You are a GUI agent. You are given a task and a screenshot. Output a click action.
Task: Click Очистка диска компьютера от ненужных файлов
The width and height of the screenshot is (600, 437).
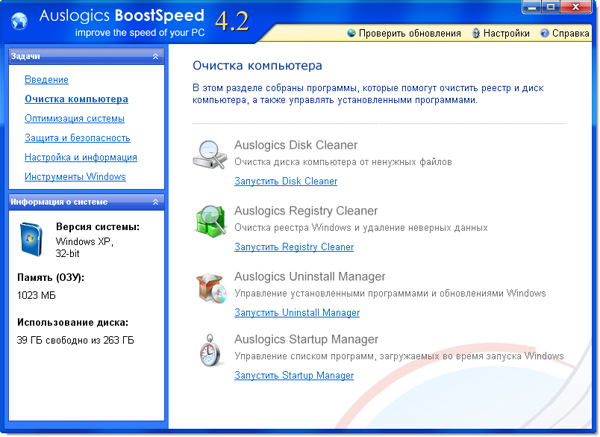tap(343, 162)
